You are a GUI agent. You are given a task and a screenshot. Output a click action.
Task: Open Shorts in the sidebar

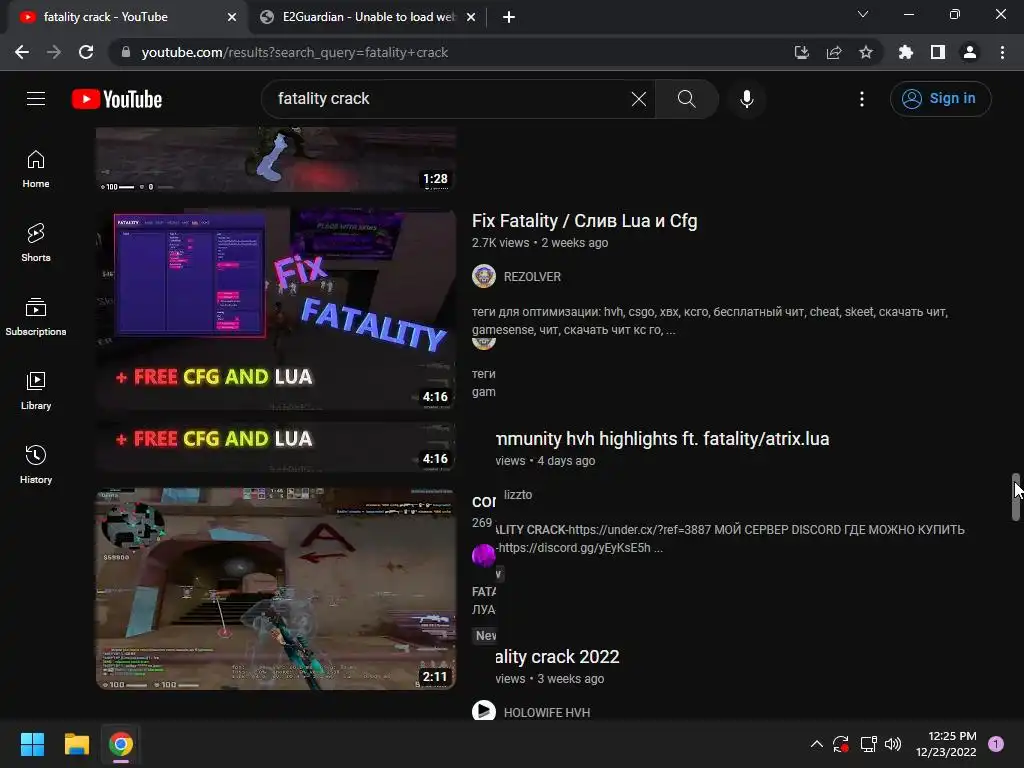[x=36, y=243]
